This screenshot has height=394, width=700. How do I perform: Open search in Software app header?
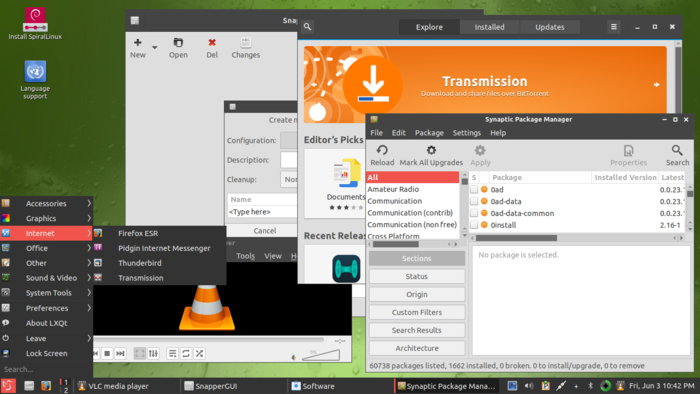(308, 27)
